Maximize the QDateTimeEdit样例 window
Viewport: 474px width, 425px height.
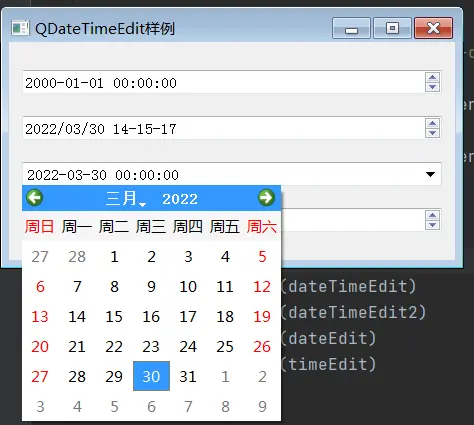pyautogui.click(x=392, y=28)
